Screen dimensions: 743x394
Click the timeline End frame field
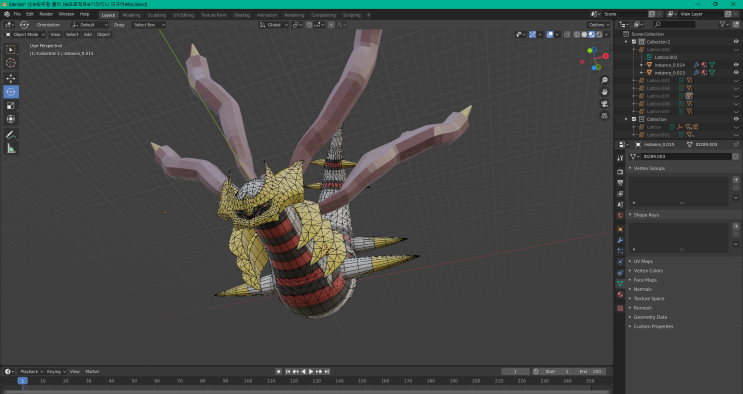(x=590, y=372)
